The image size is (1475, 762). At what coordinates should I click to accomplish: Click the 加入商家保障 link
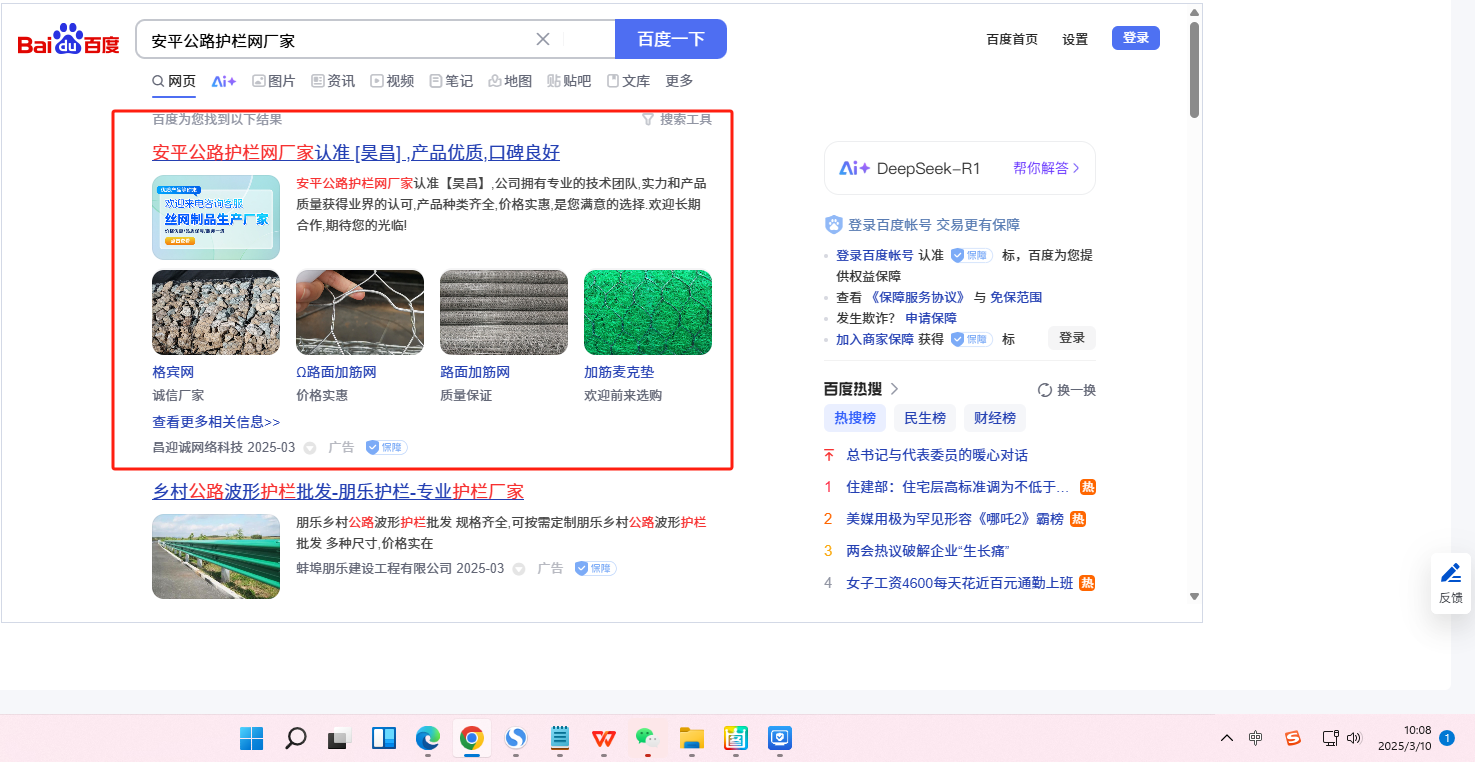point(875,339)
